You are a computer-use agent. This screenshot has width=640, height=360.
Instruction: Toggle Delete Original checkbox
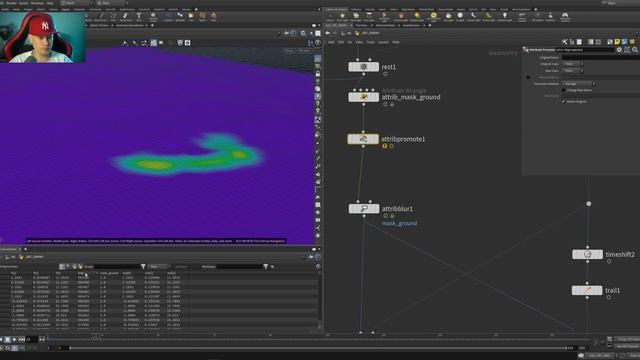click(x=564, y=101)
